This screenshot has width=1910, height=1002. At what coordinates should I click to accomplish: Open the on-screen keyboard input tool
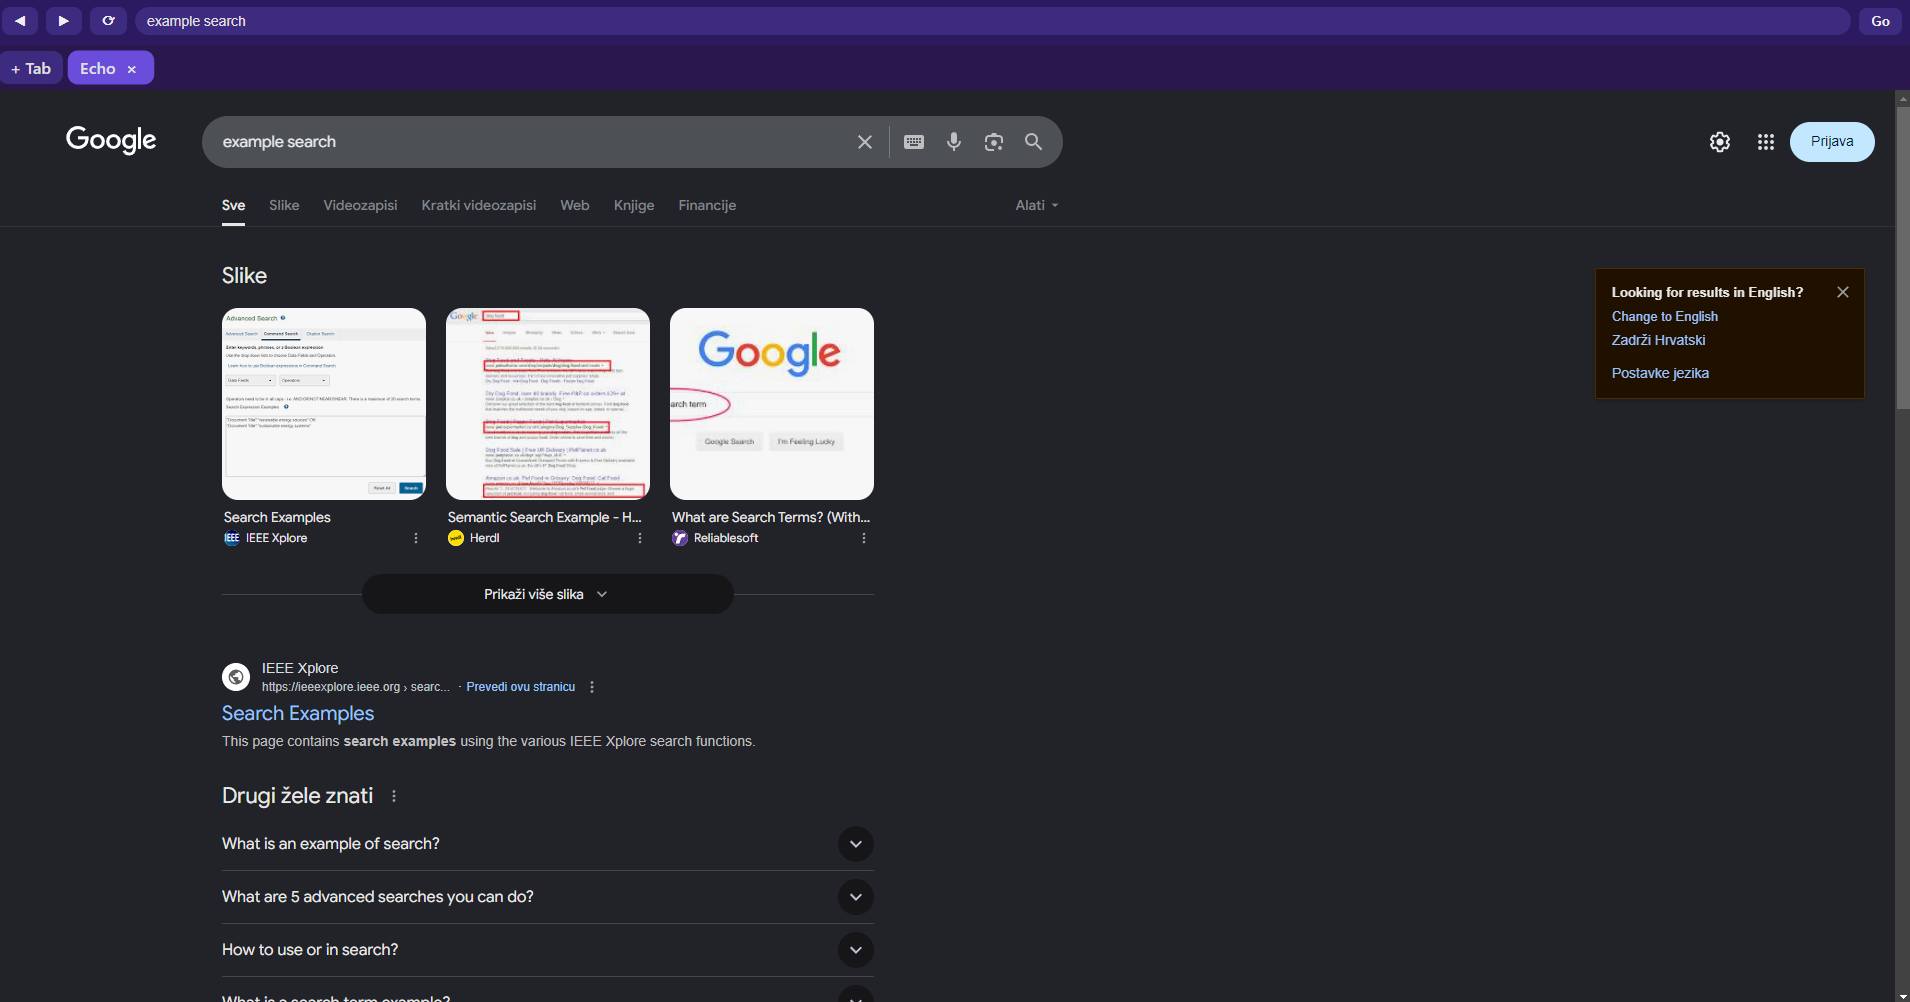pyautogui.click(x=913, y=142)
